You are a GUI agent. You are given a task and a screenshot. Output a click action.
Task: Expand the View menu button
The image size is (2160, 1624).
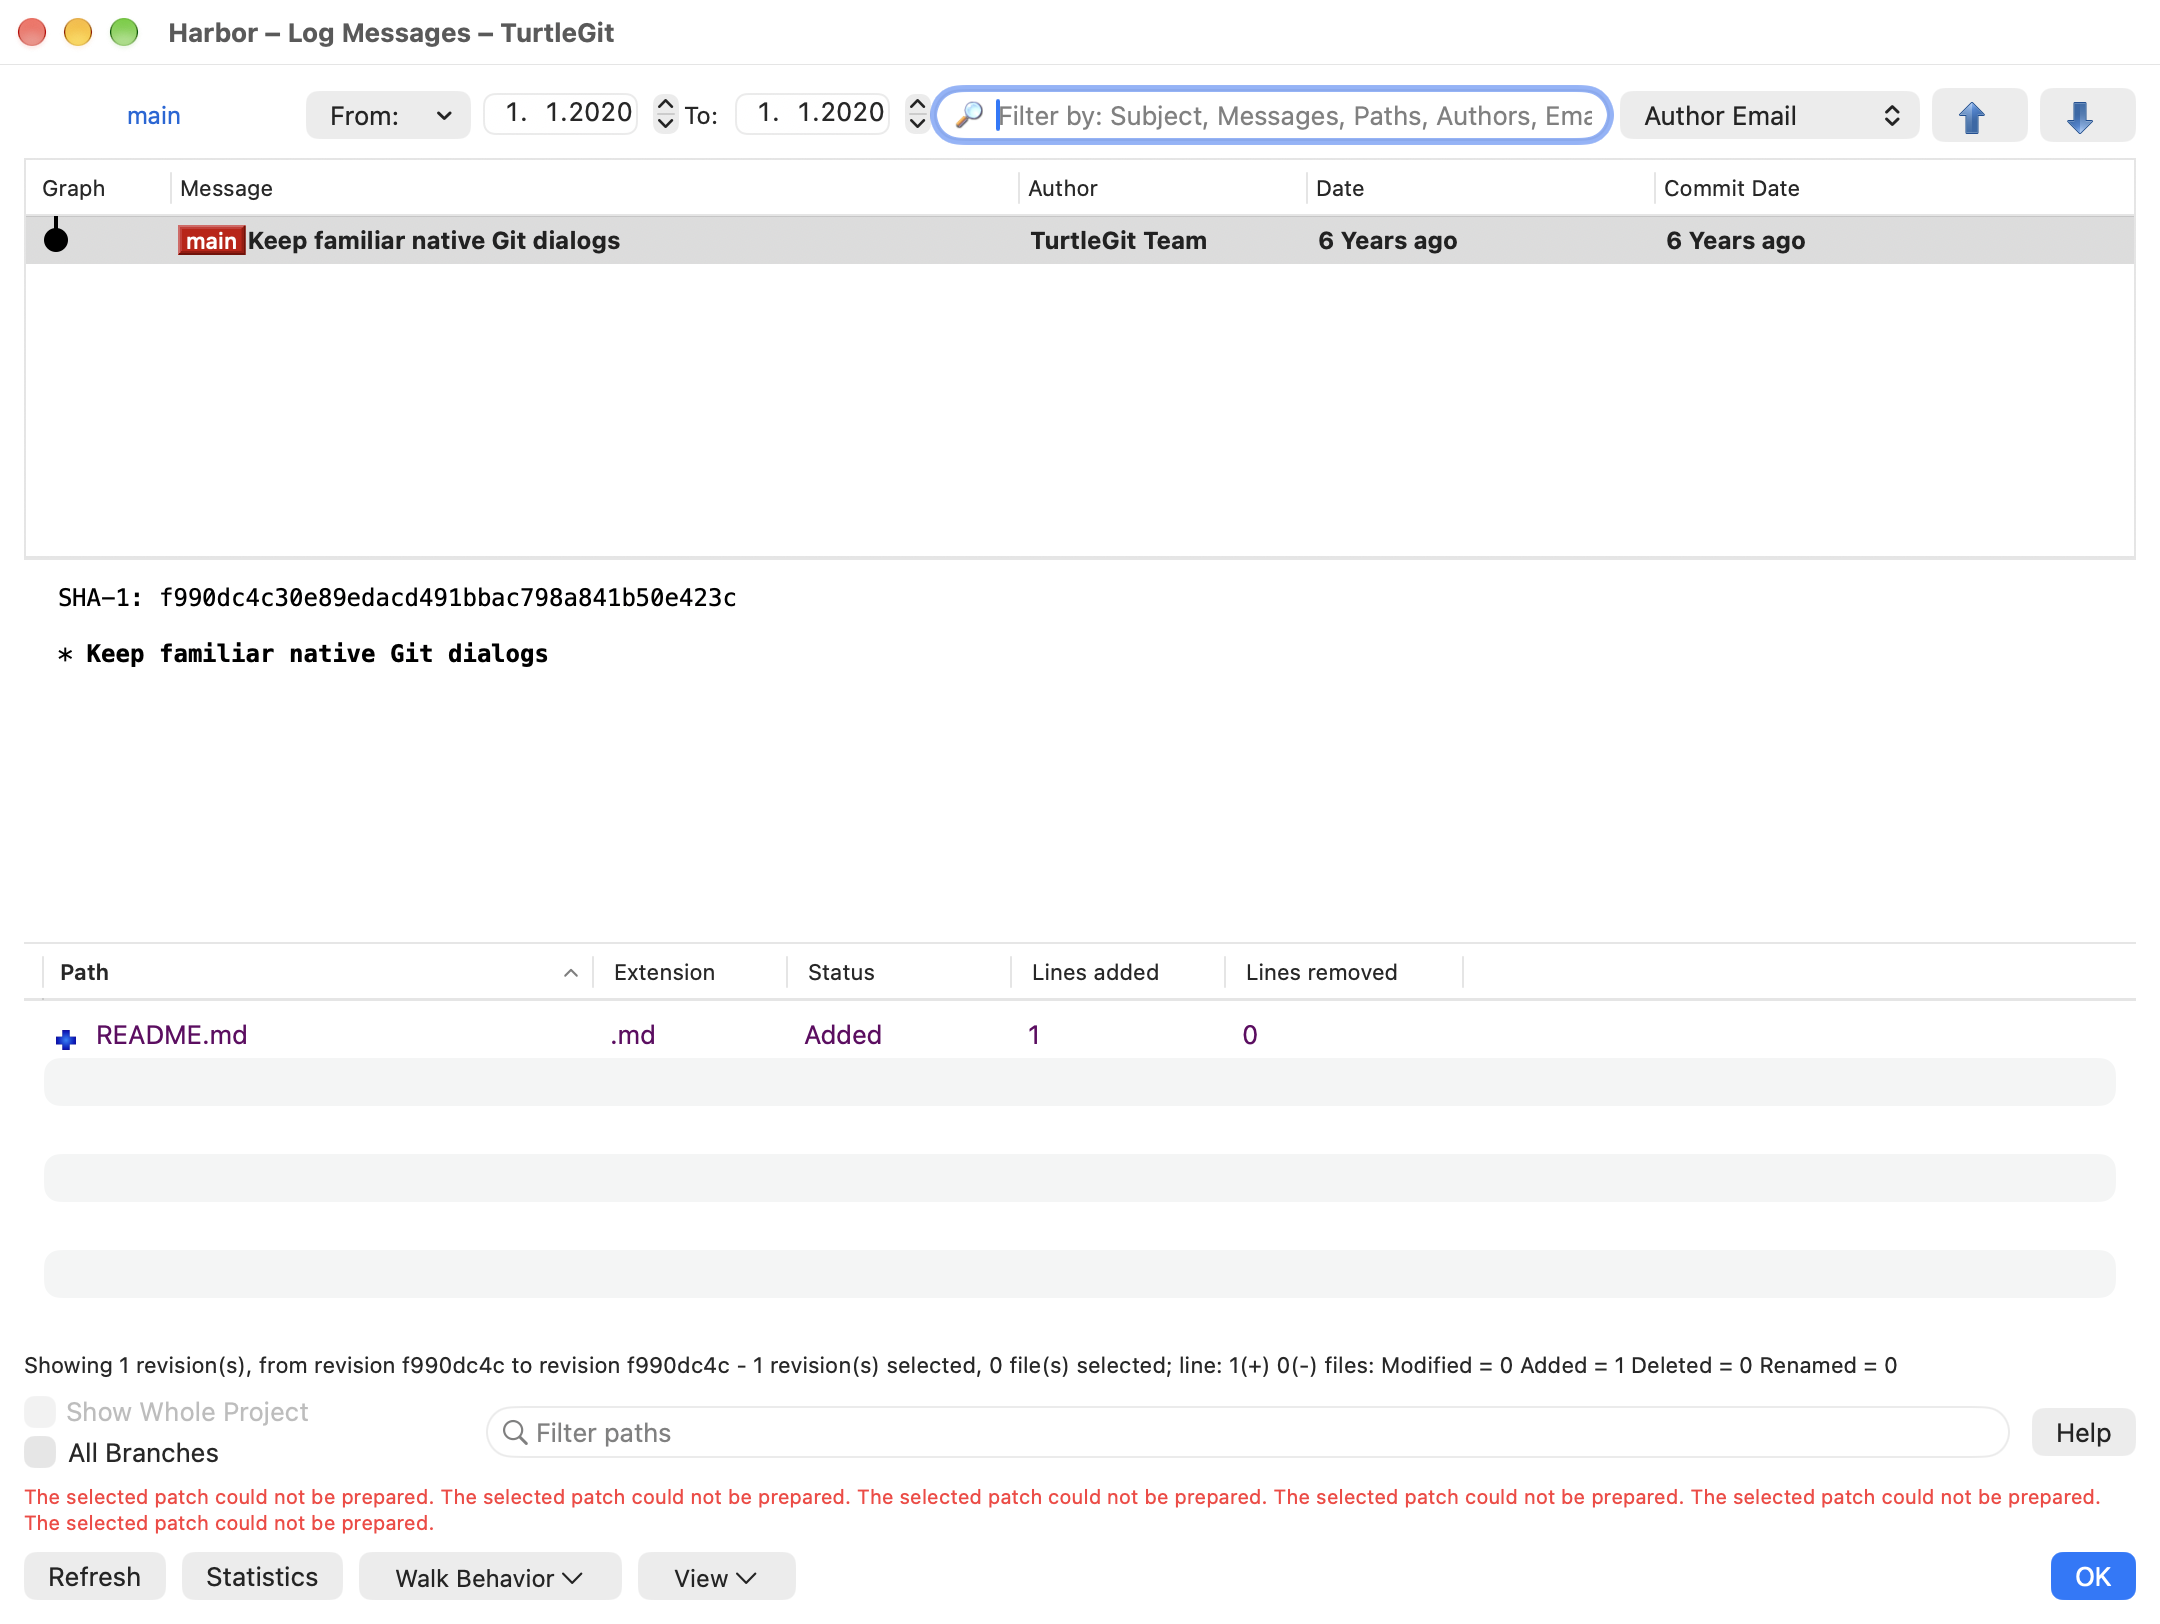pyautogui.click(x=716, y=1577)
